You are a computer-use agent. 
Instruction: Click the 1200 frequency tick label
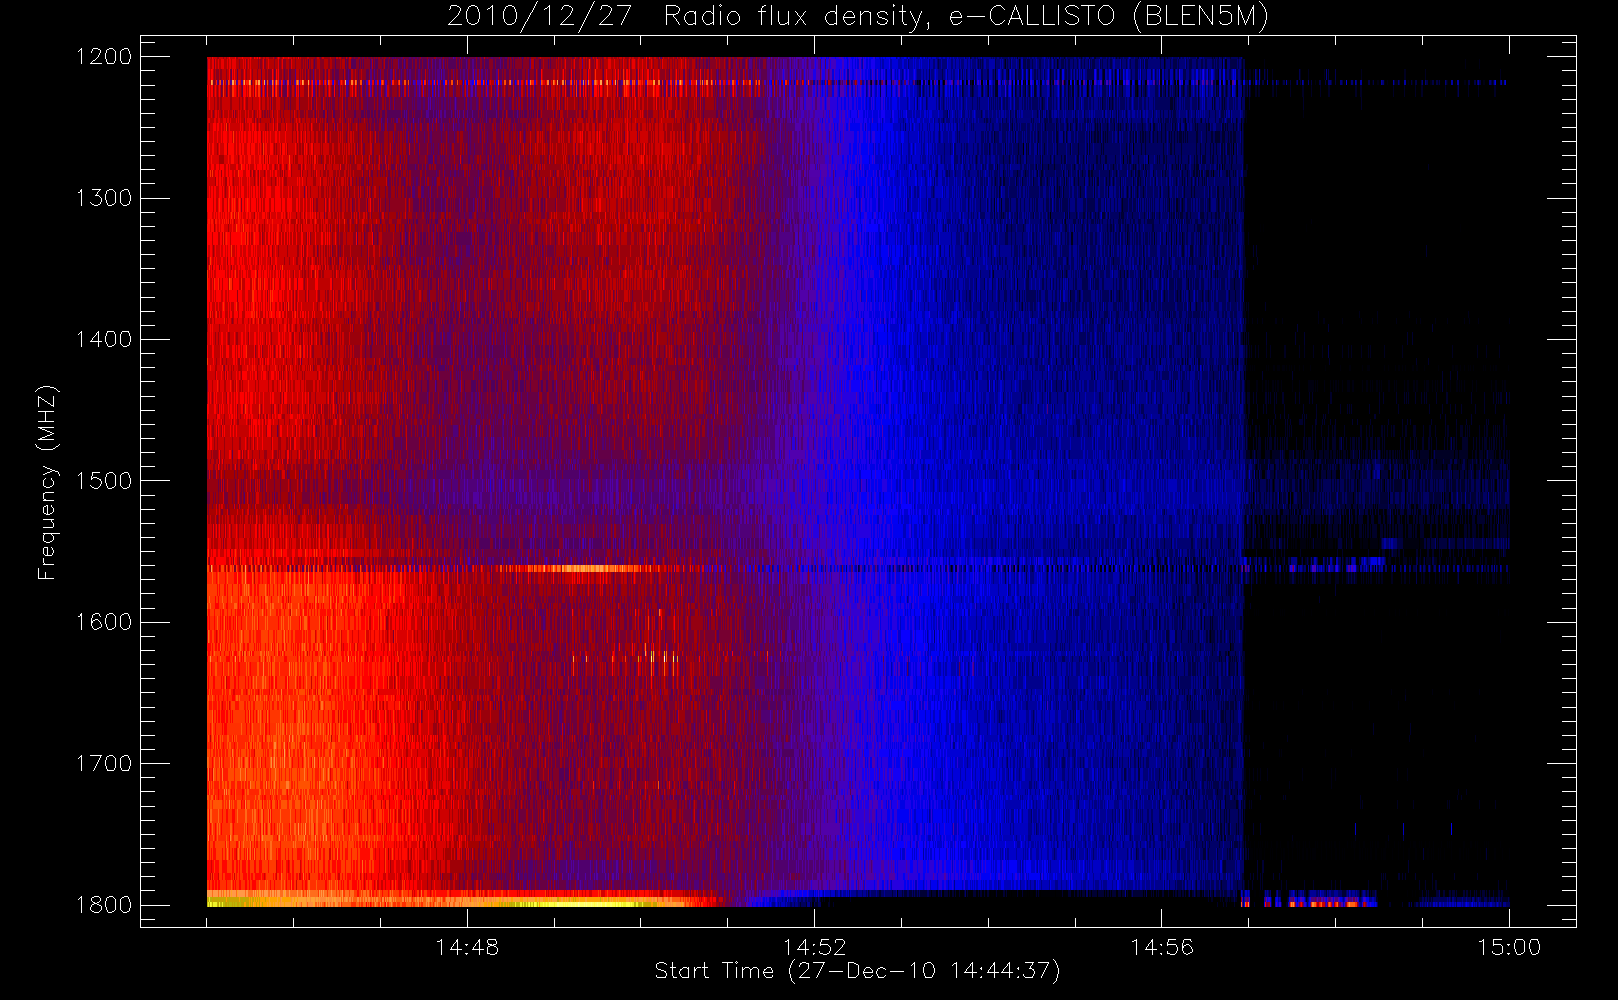[104, 57]
